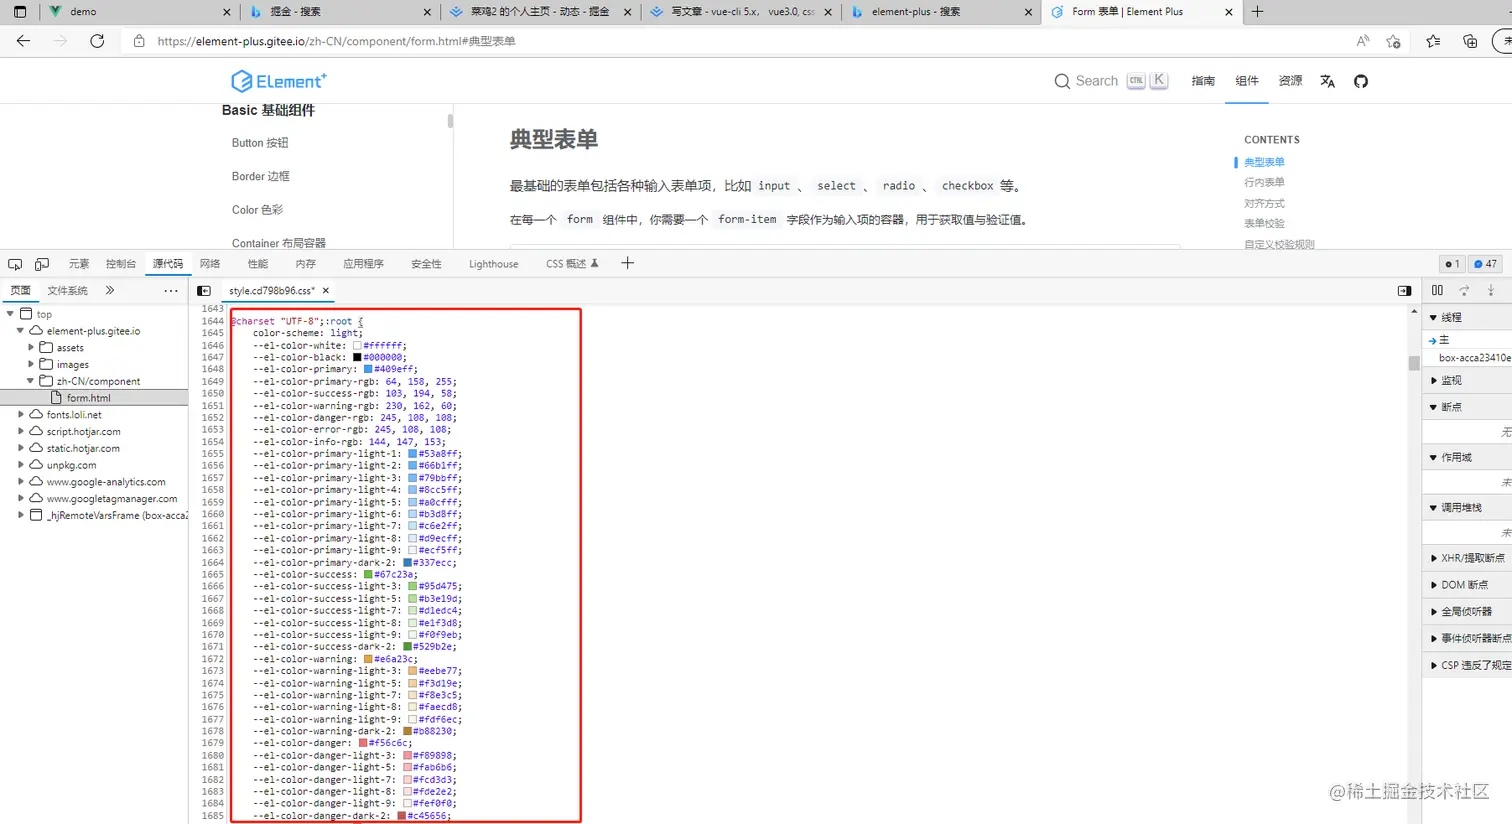
Task: Add this page to favorites
Action: [1393, 41]
